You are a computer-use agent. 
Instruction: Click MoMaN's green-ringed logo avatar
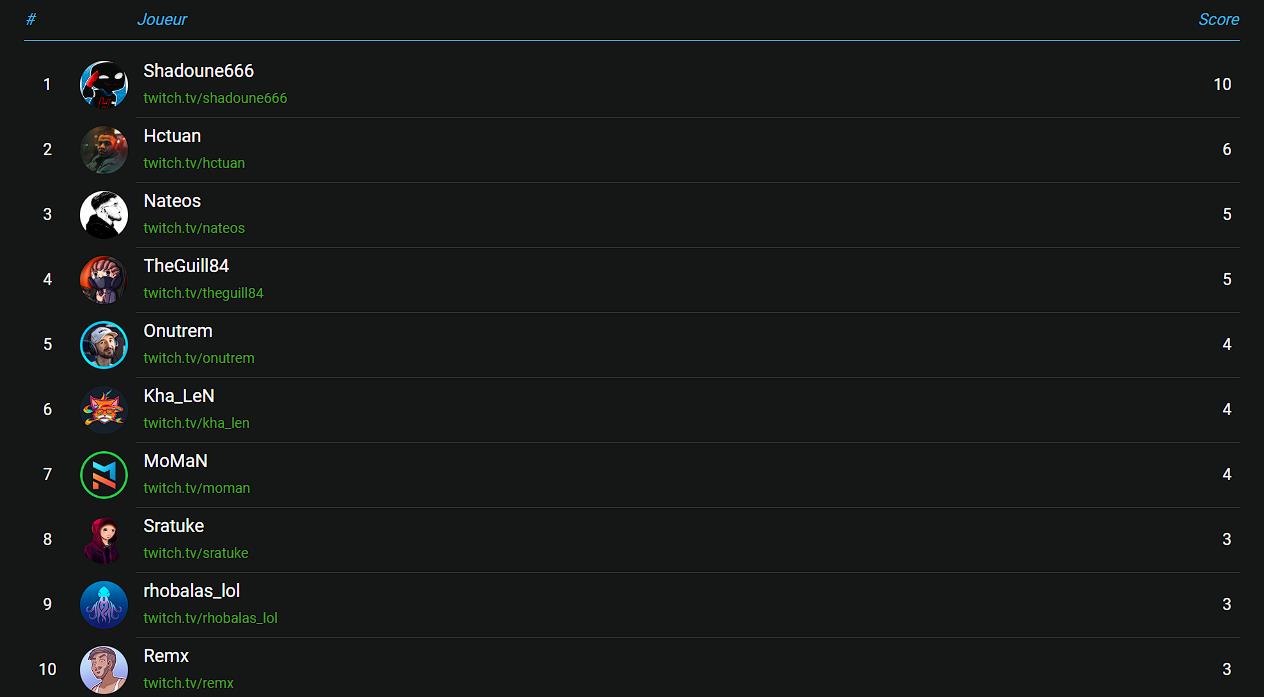(104, 475)
